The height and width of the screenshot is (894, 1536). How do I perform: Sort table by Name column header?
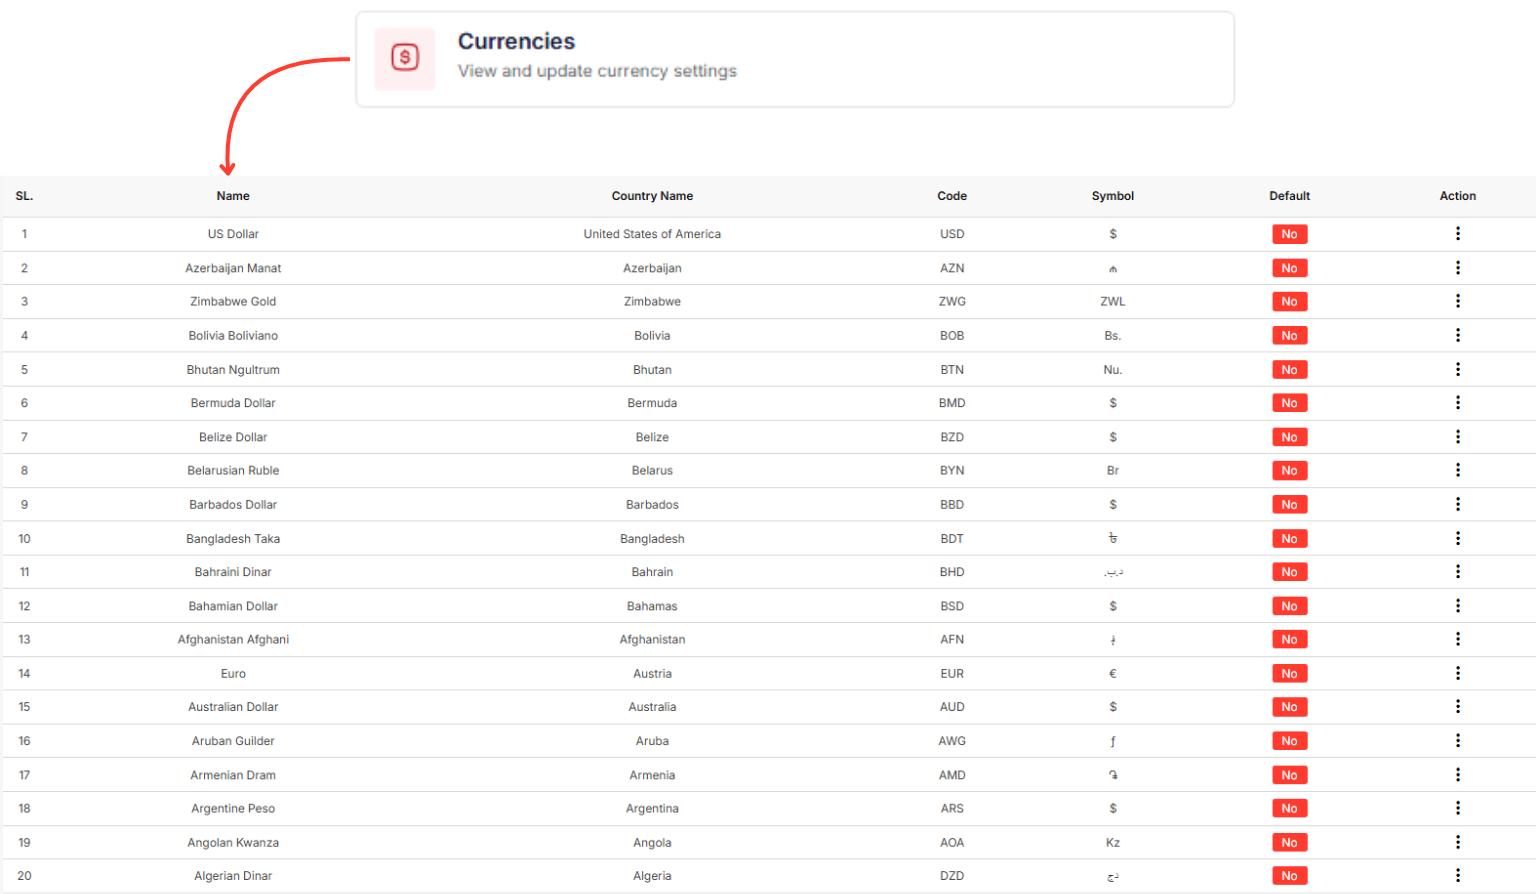tap(233, 196)
